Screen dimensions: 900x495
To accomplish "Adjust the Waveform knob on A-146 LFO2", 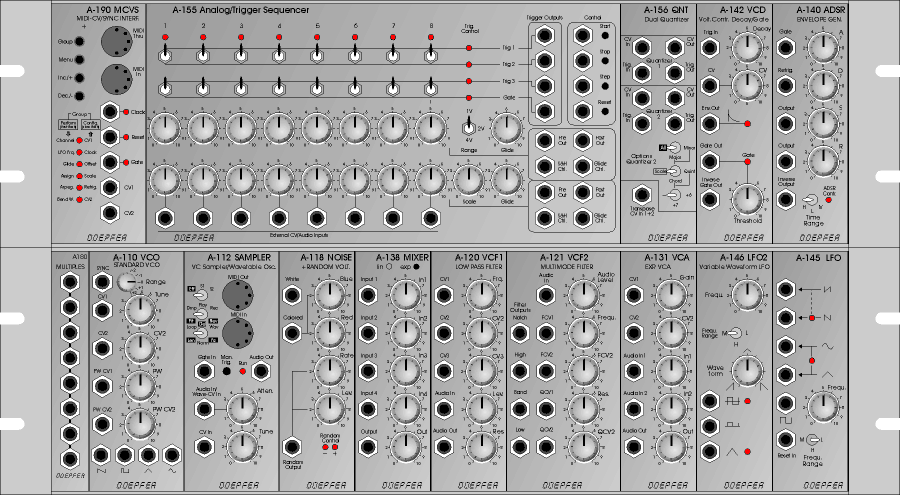I will [747, 371].
